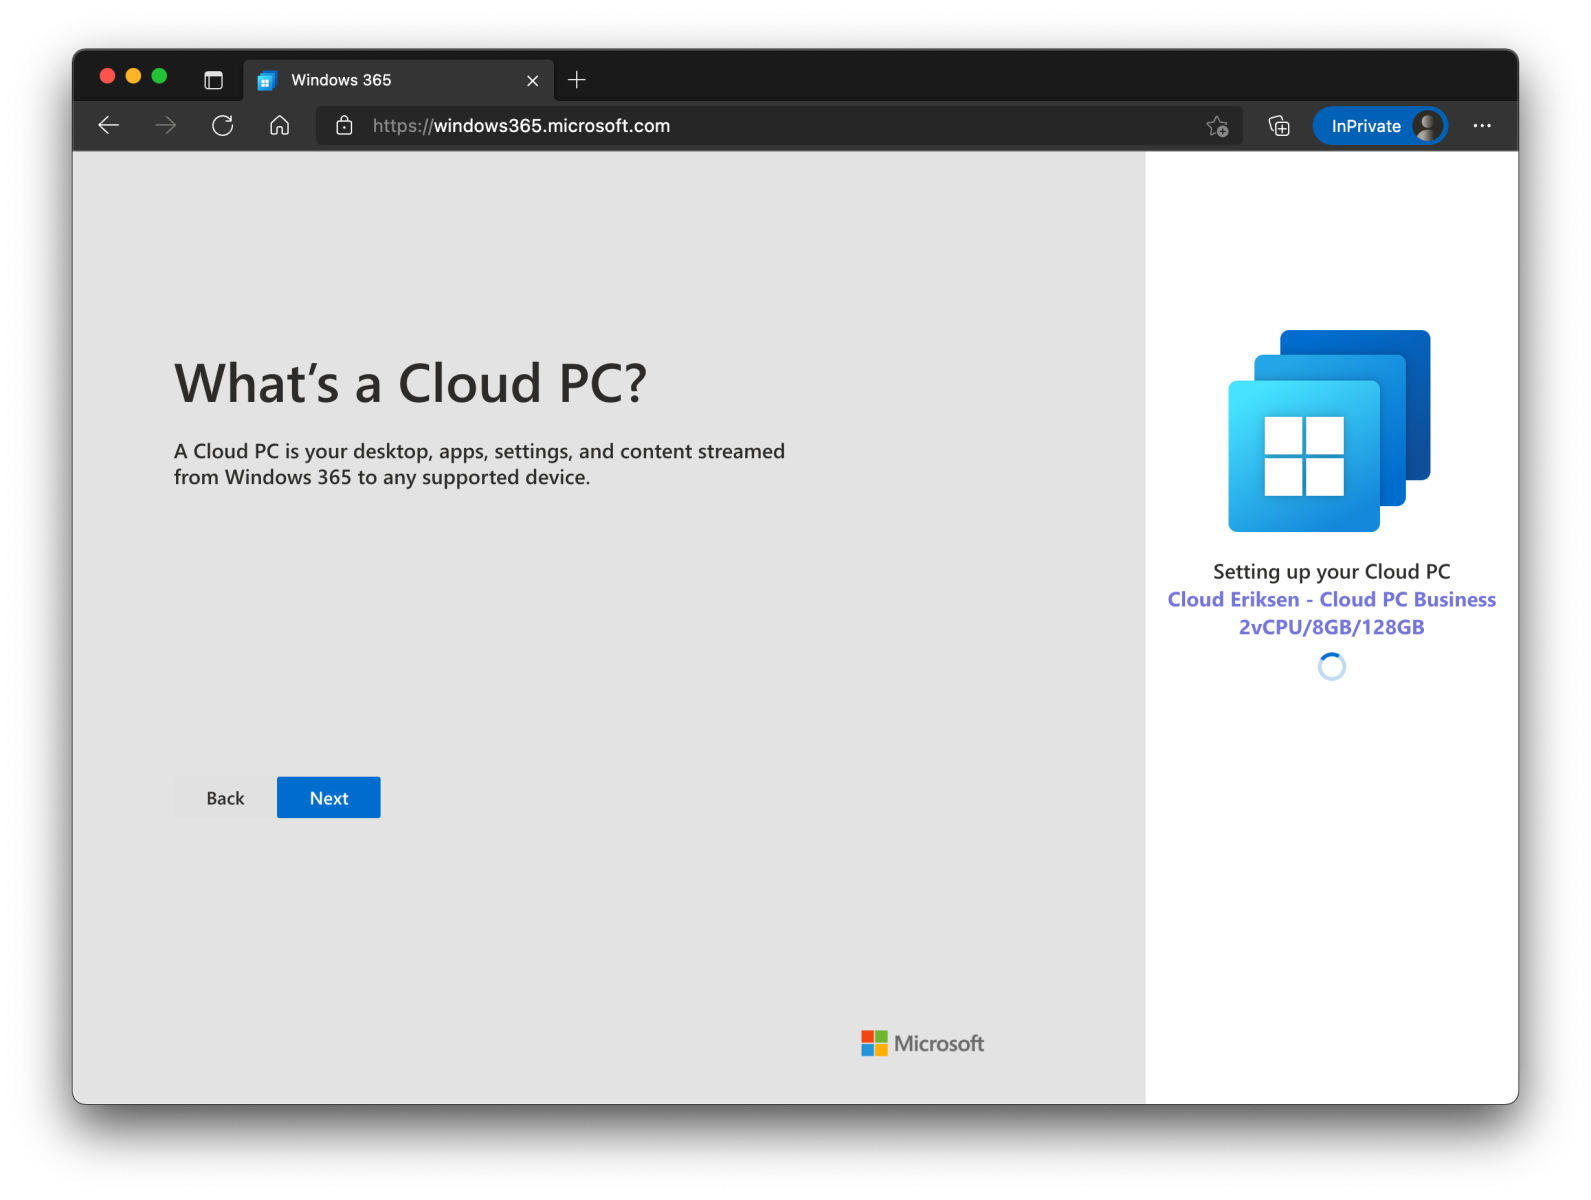Click the What's a Cloud PC? heading
The height and width of the screenshot is (1200, 1591).
pyautogui.click(x=411, y=383)
